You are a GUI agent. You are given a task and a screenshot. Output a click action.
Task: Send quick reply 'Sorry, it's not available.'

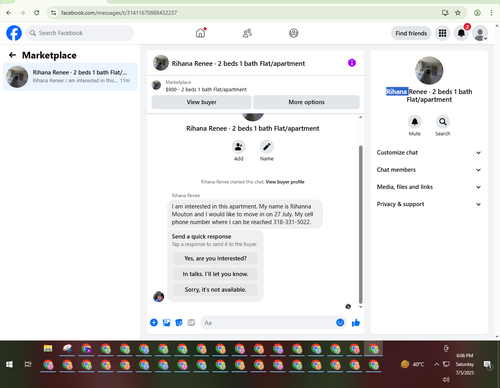tap(215, 290)
